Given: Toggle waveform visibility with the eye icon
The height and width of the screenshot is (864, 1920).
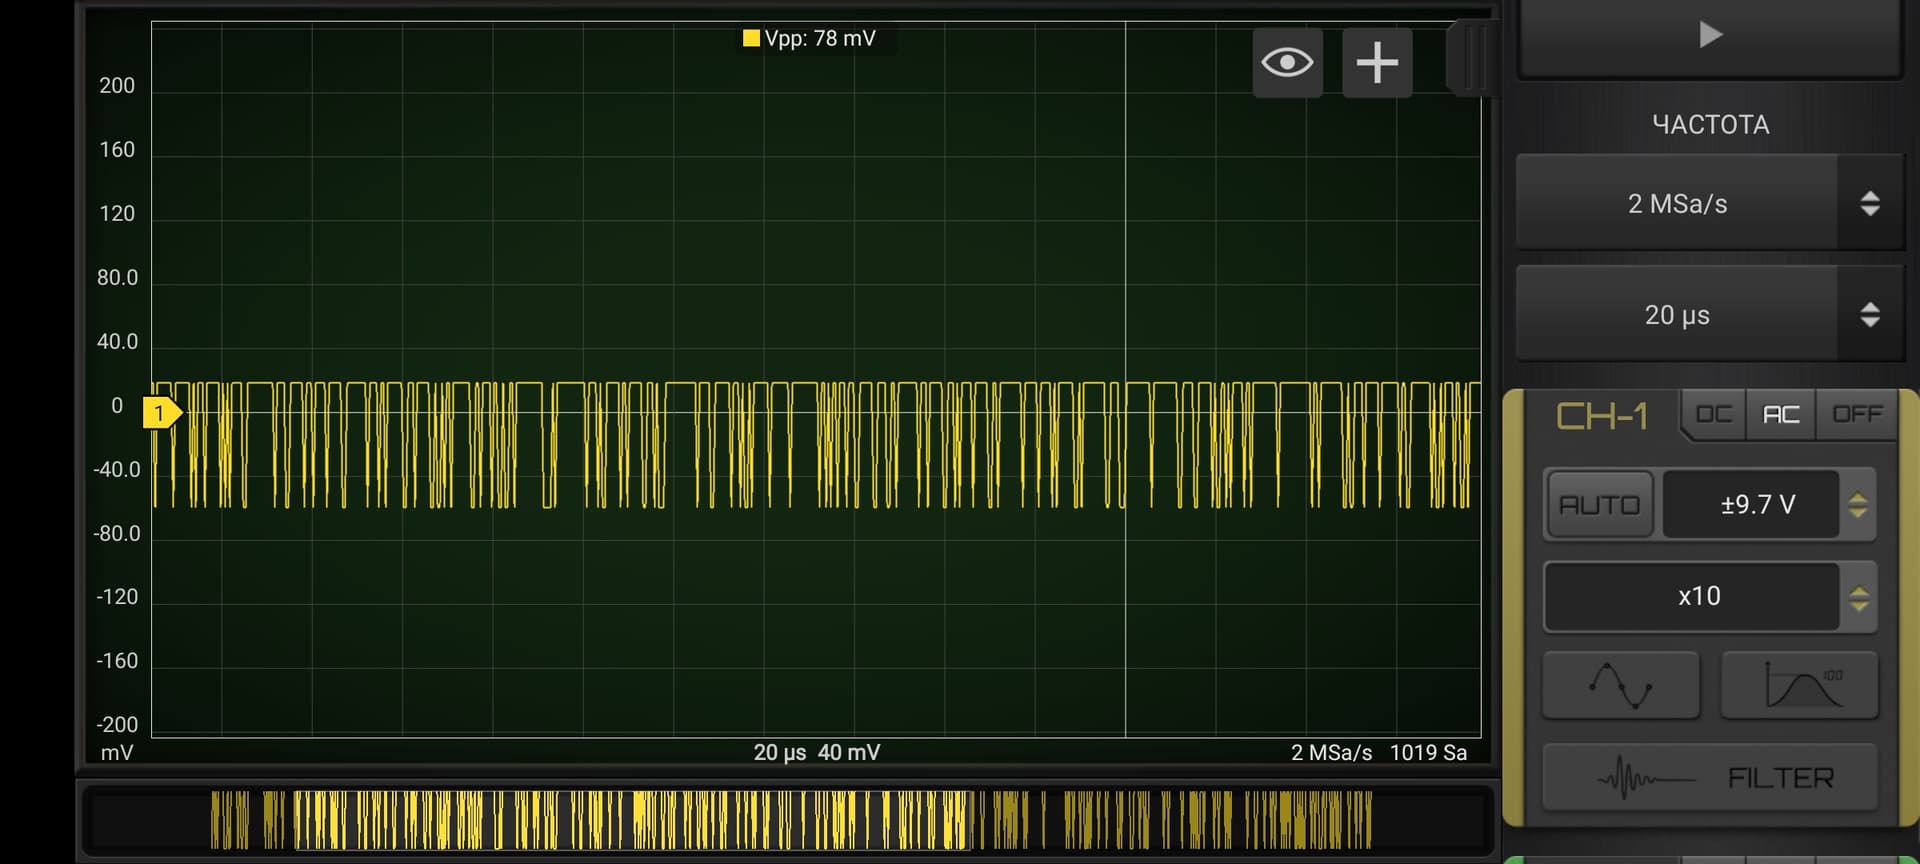Looking at the screenshot, I should pos(1287,63).
